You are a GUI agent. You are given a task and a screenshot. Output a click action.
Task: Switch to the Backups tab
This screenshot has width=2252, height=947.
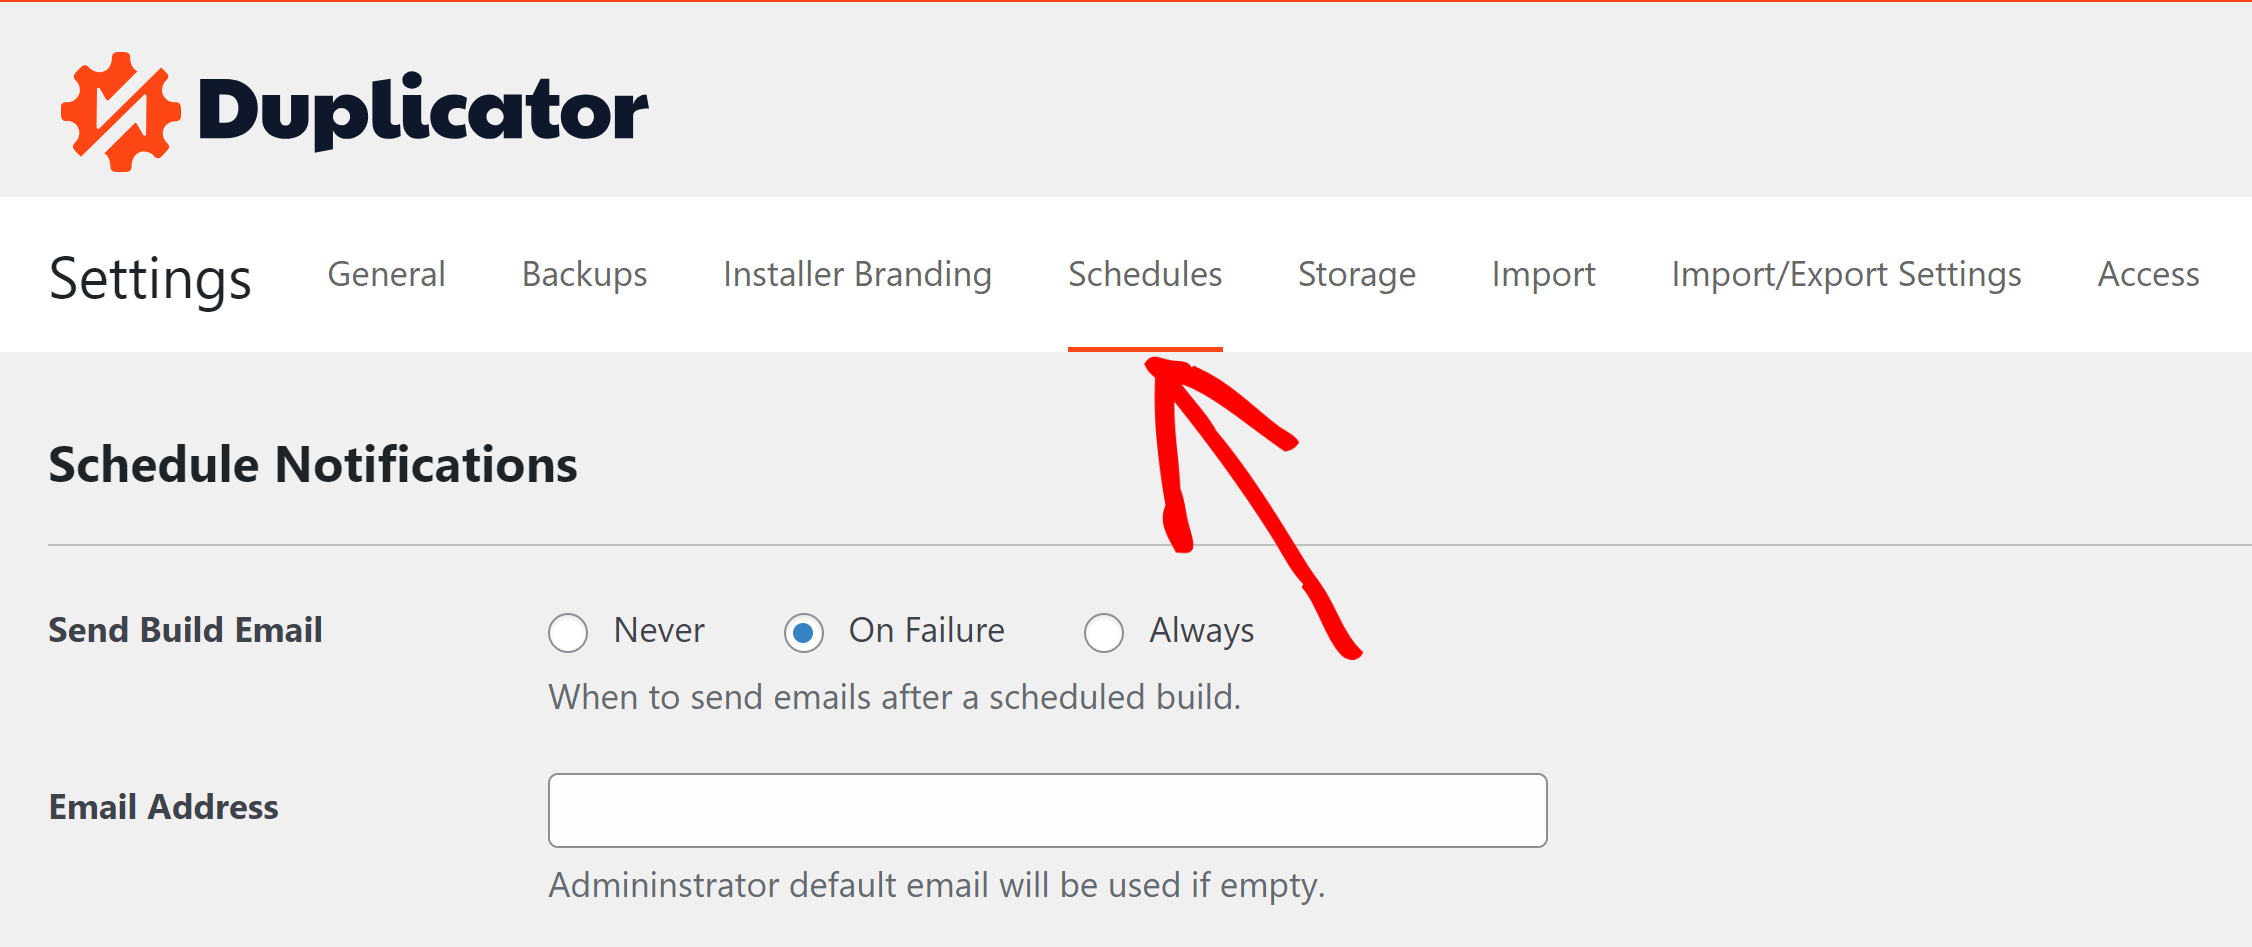(x=584, y=274)
